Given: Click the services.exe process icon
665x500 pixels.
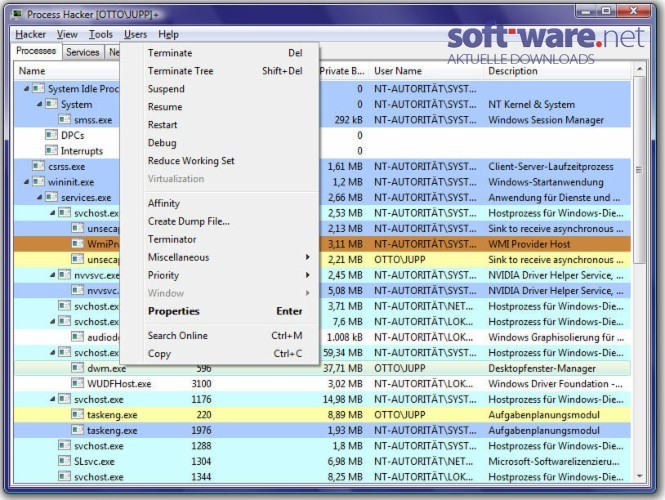Looking at the screenshot, I should coord(51,197).
